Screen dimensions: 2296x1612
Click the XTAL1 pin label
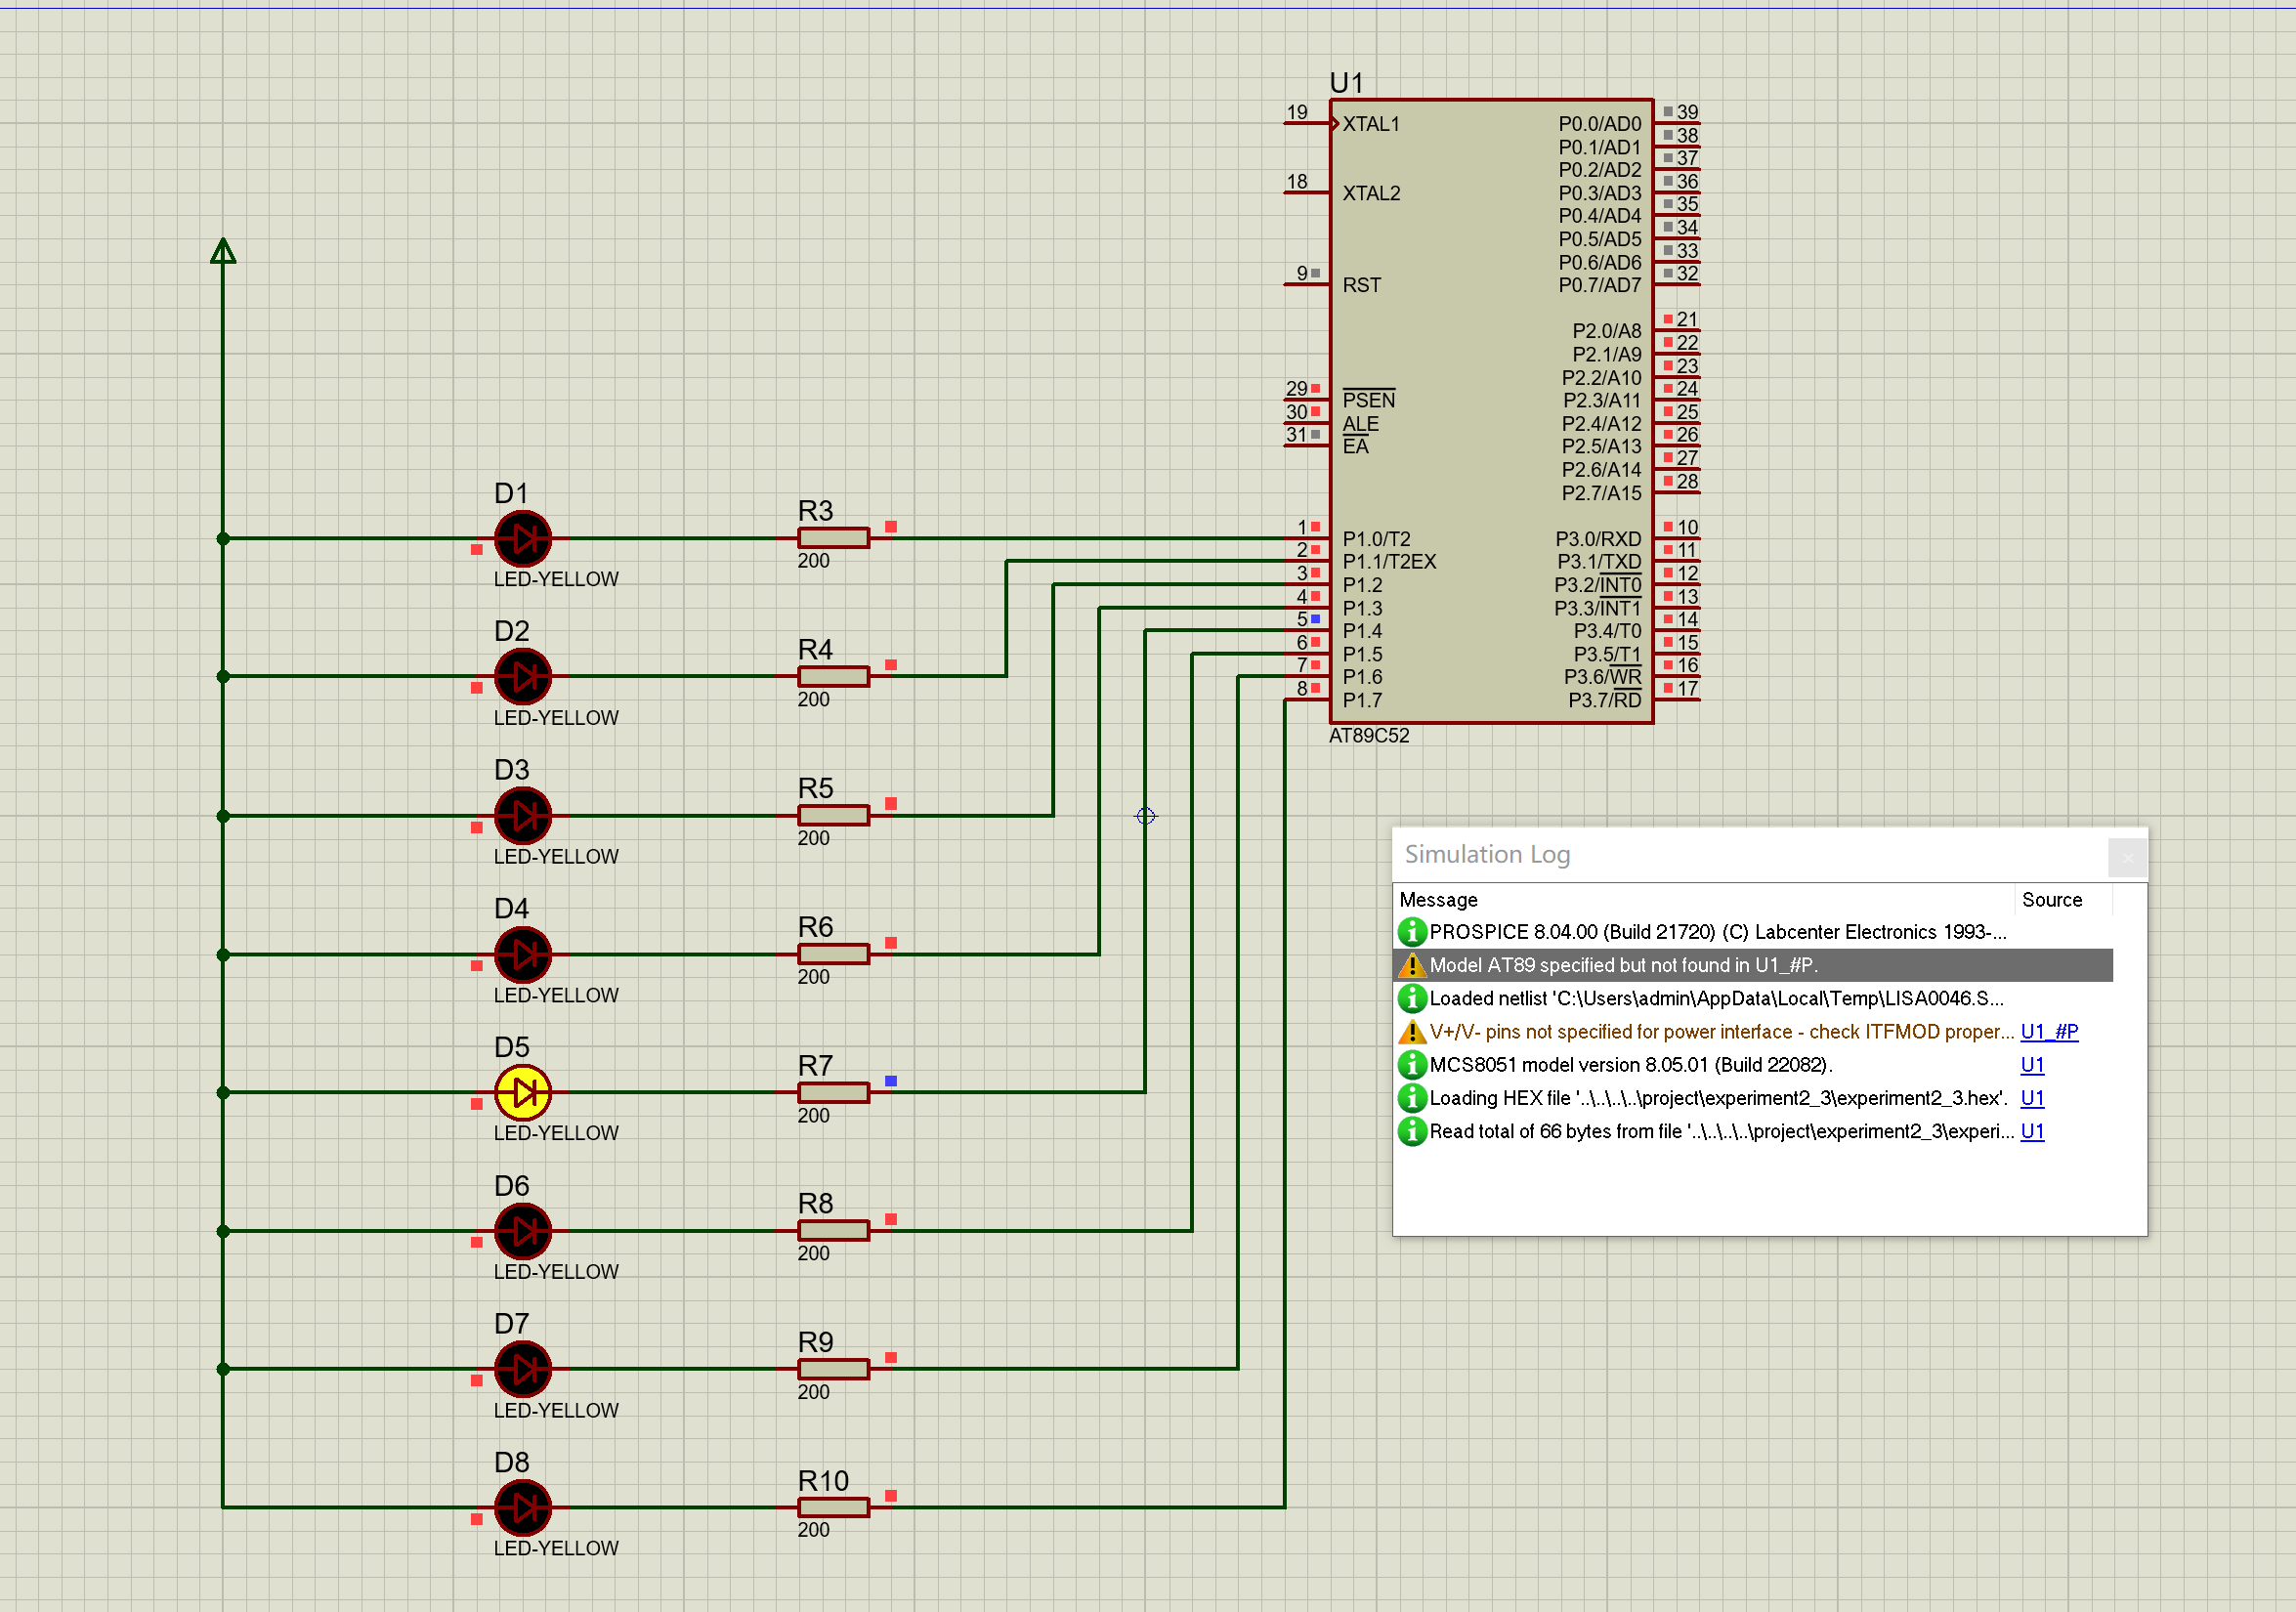click(x=1371, y=124)
